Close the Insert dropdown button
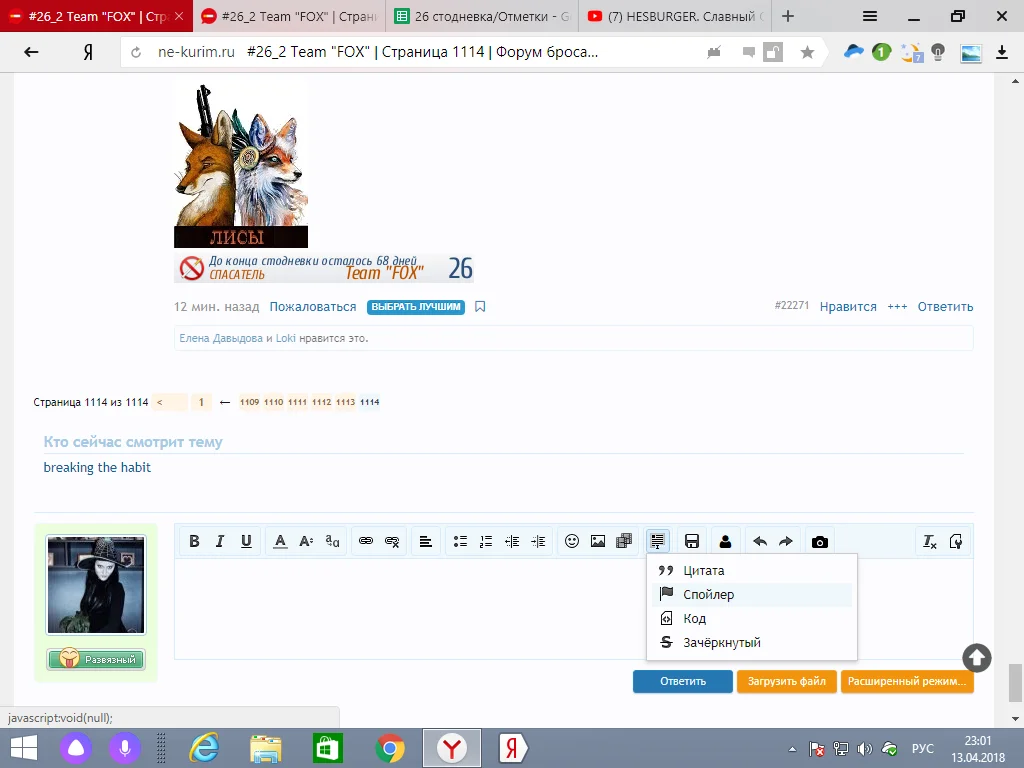This screenshot has width=1024, height=768. [x=658, y=541]
